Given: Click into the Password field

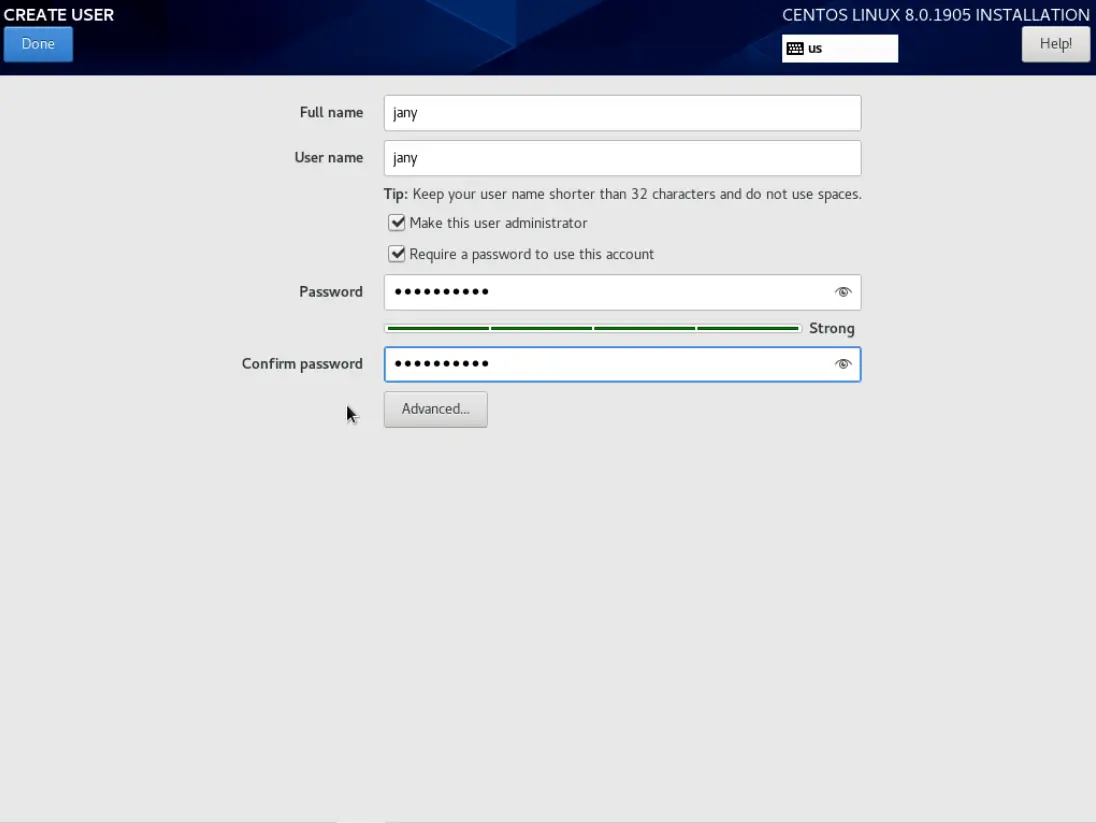Looking at the screenshot, I should [622, 292].
